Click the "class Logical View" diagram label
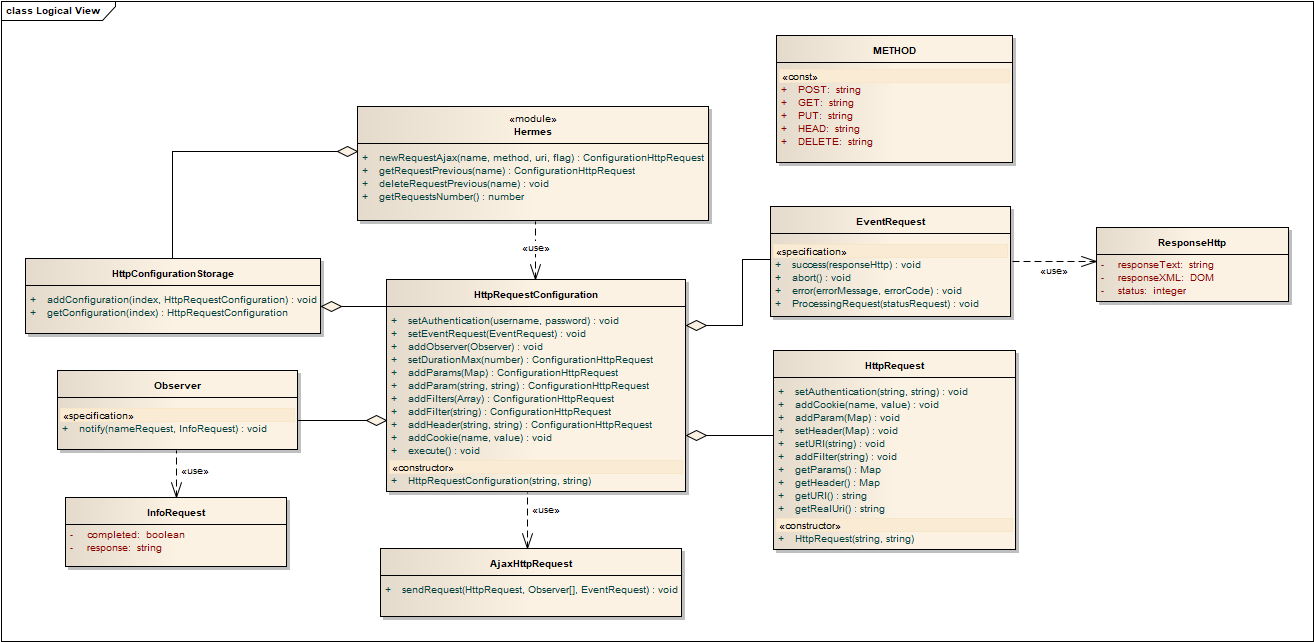 52,9
